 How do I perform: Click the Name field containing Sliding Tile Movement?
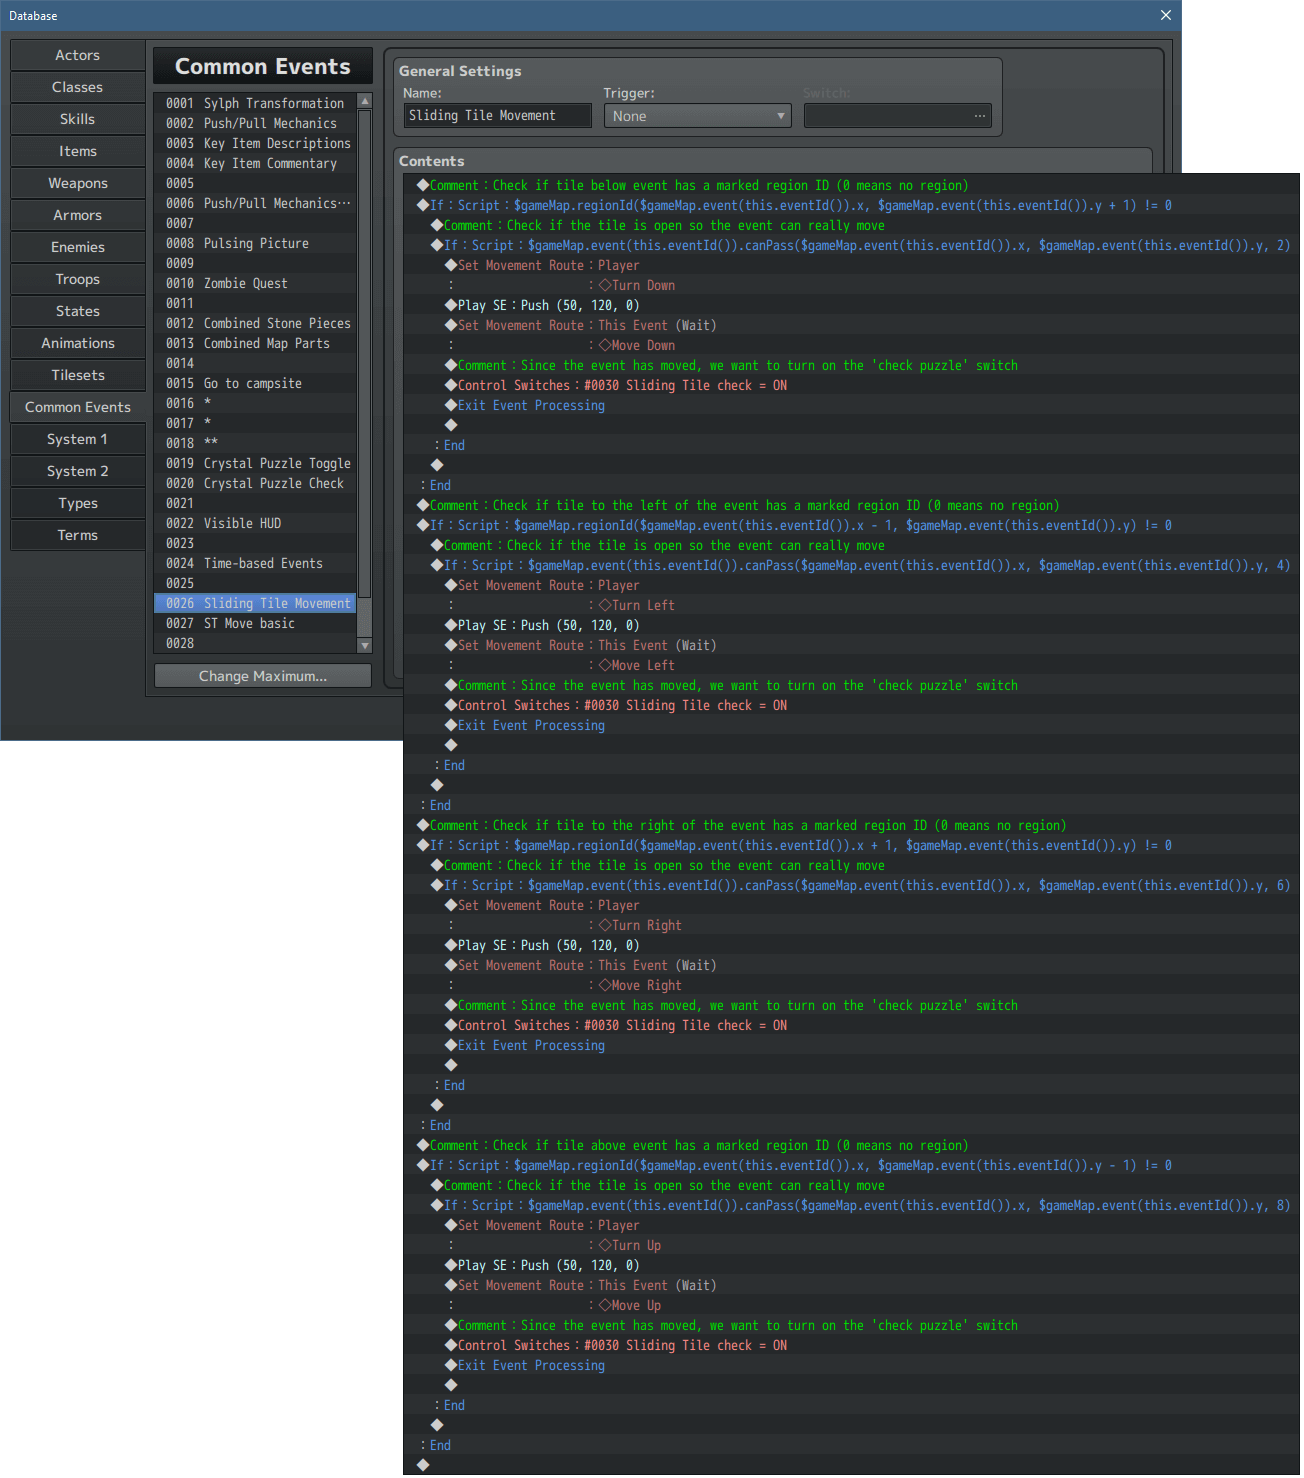(496, 115)
